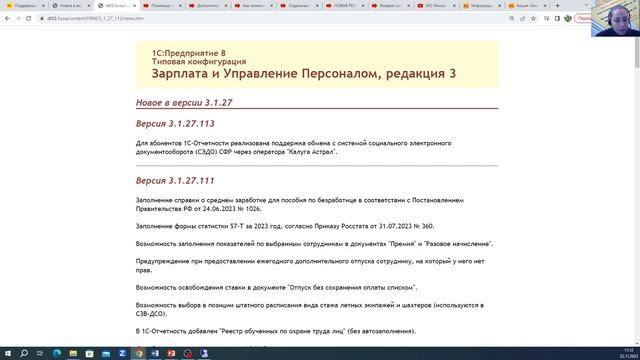
Task: Close the 'Новое в...' tab
Action: pos(89,6)
